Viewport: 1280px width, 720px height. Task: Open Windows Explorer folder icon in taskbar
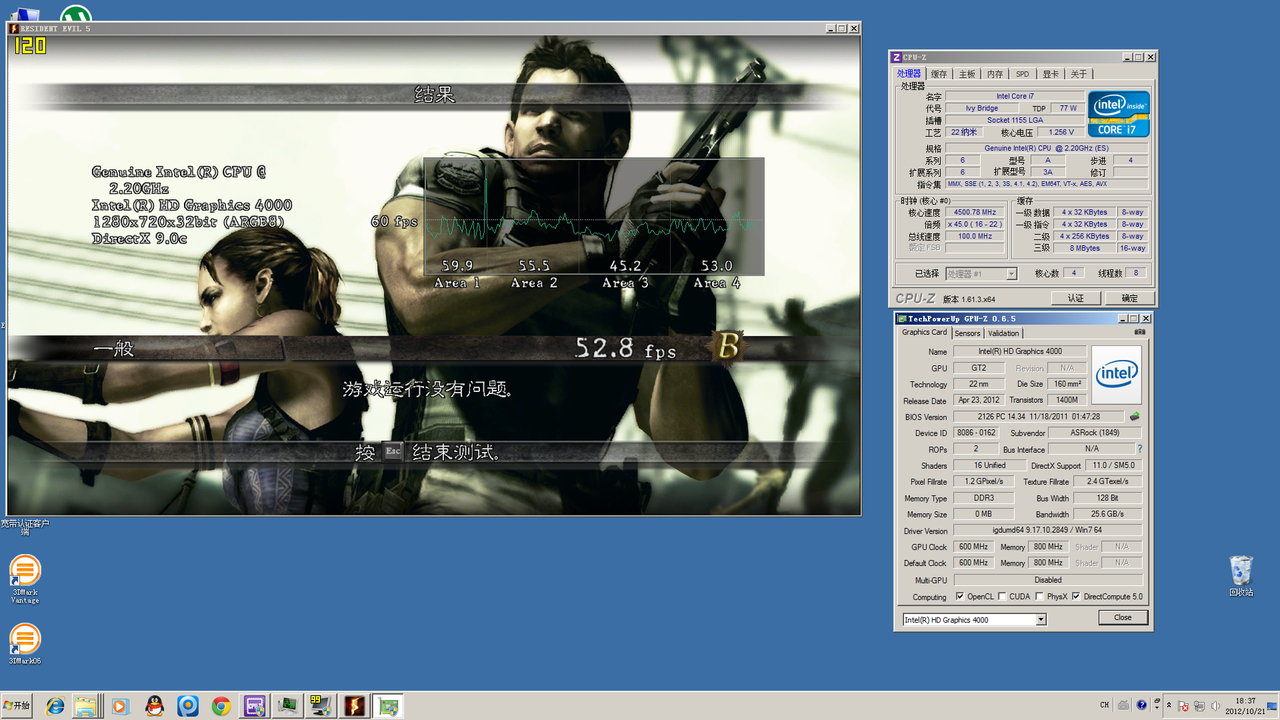[86, 706]
